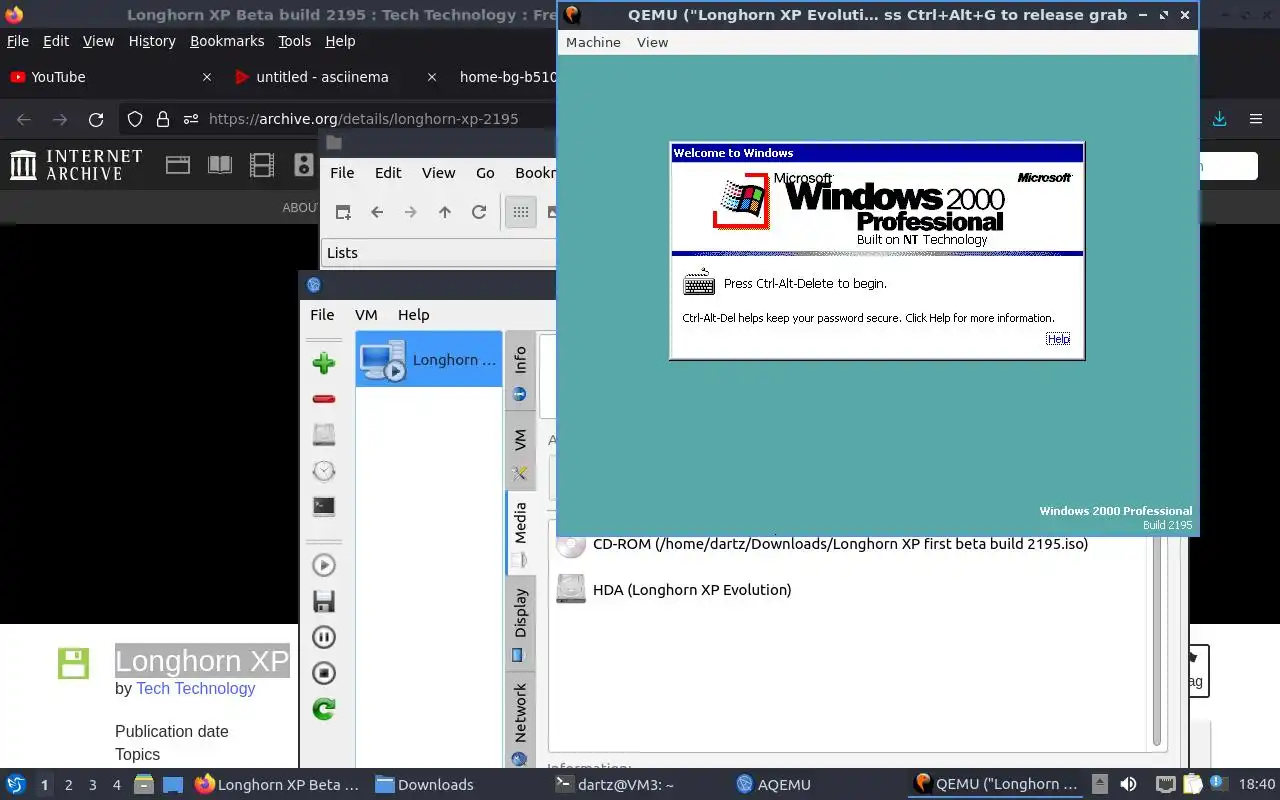Click the file manager new tab icon
Viewport: 1280px width, 800px height.
343,212
